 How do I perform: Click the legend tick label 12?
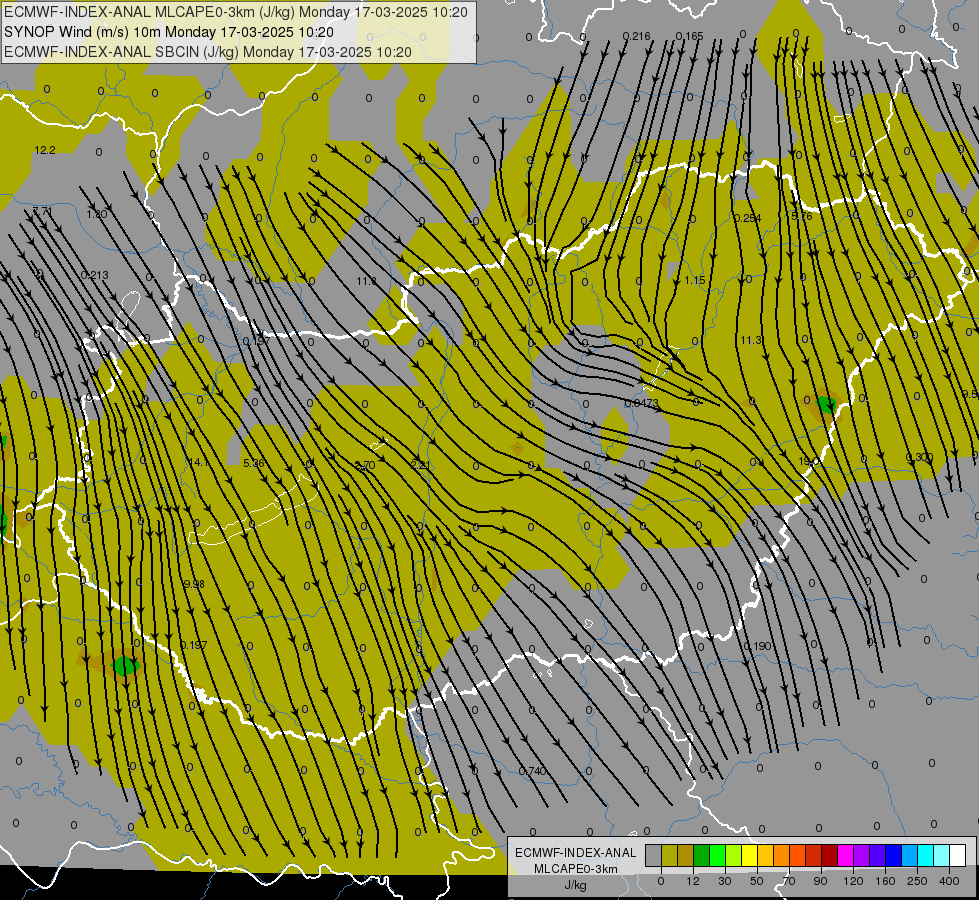coord(692,881)
